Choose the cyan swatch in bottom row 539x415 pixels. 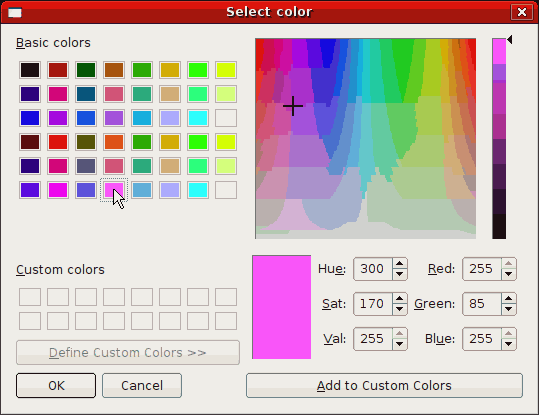198,190
